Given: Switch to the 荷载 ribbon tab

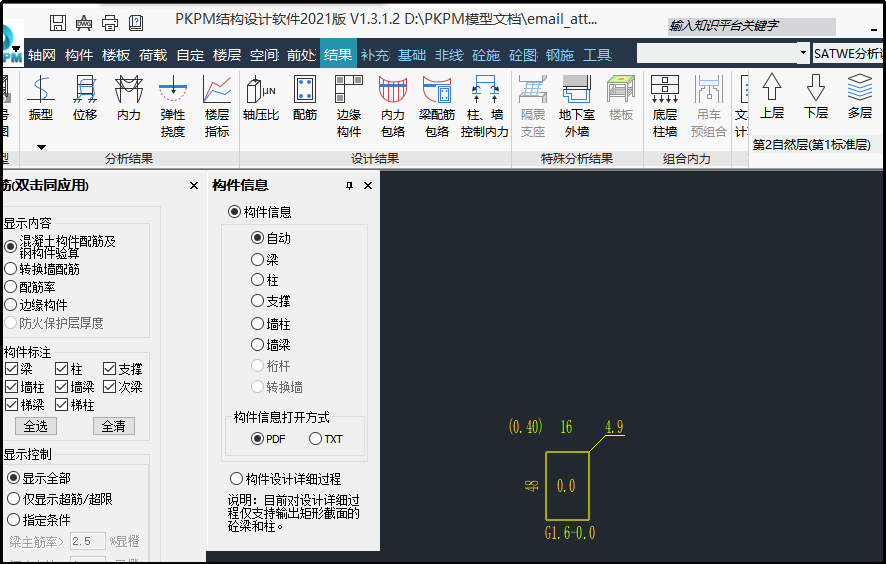Looking at the screenshot, I should click(153, 55).
